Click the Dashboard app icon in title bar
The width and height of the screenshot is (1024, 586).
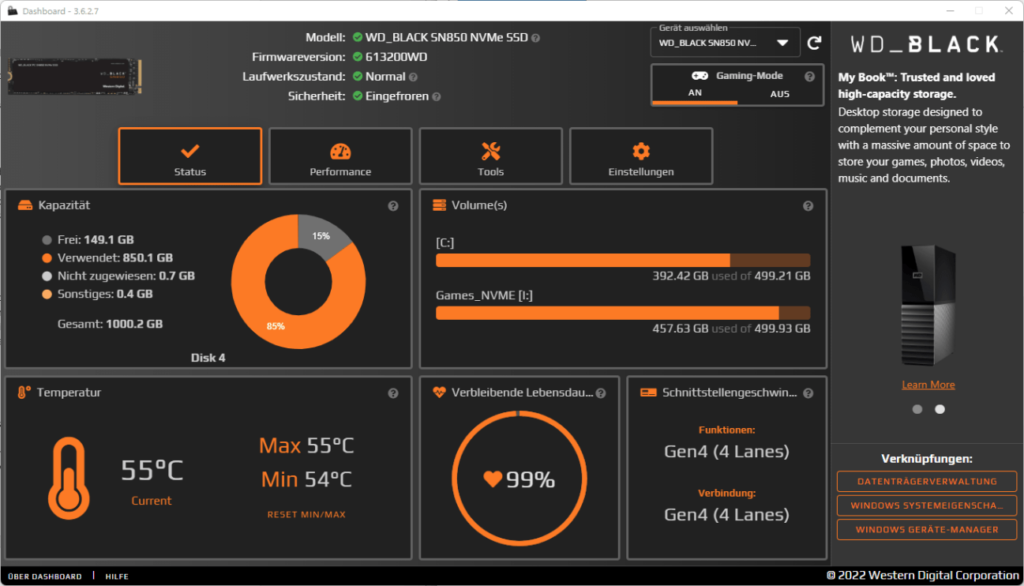(12, 11)
